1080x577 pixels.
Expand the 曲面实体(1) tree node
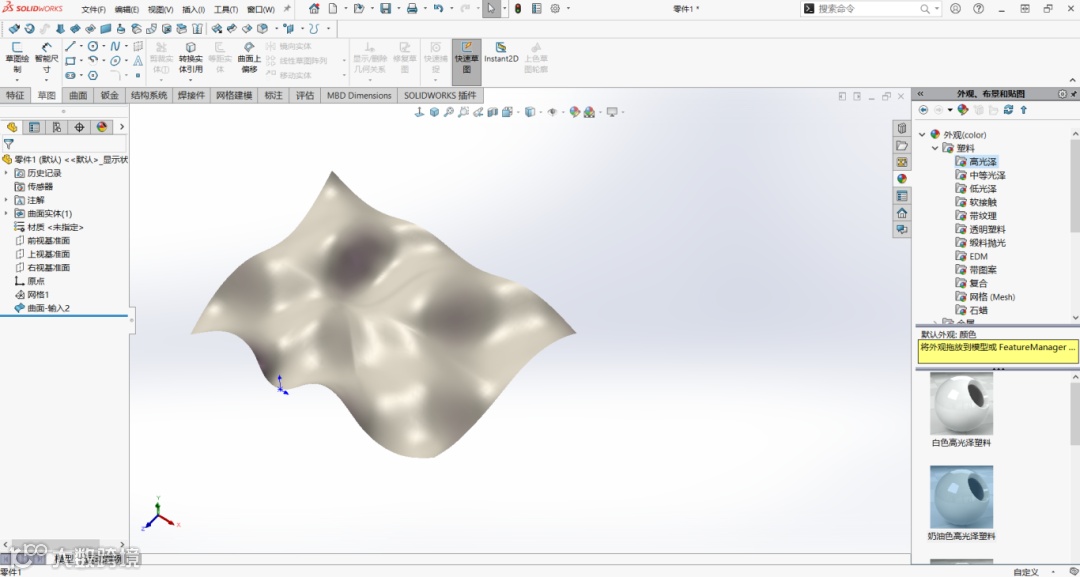click(x=6, y=213)
